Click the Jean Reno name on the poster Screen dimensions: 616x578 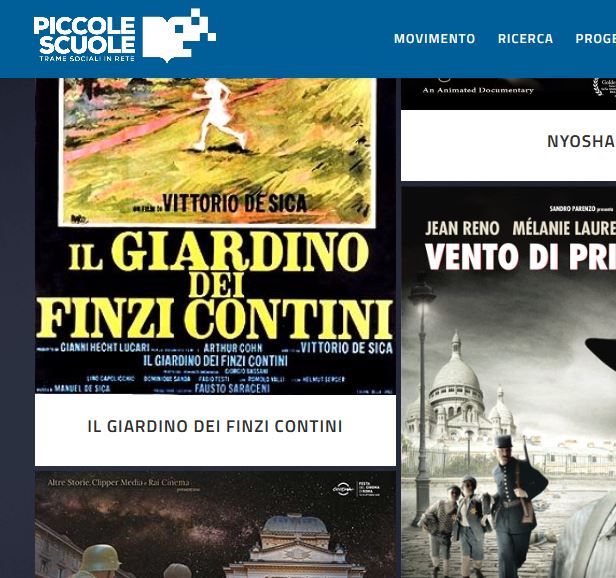click(x=462, y=229)
